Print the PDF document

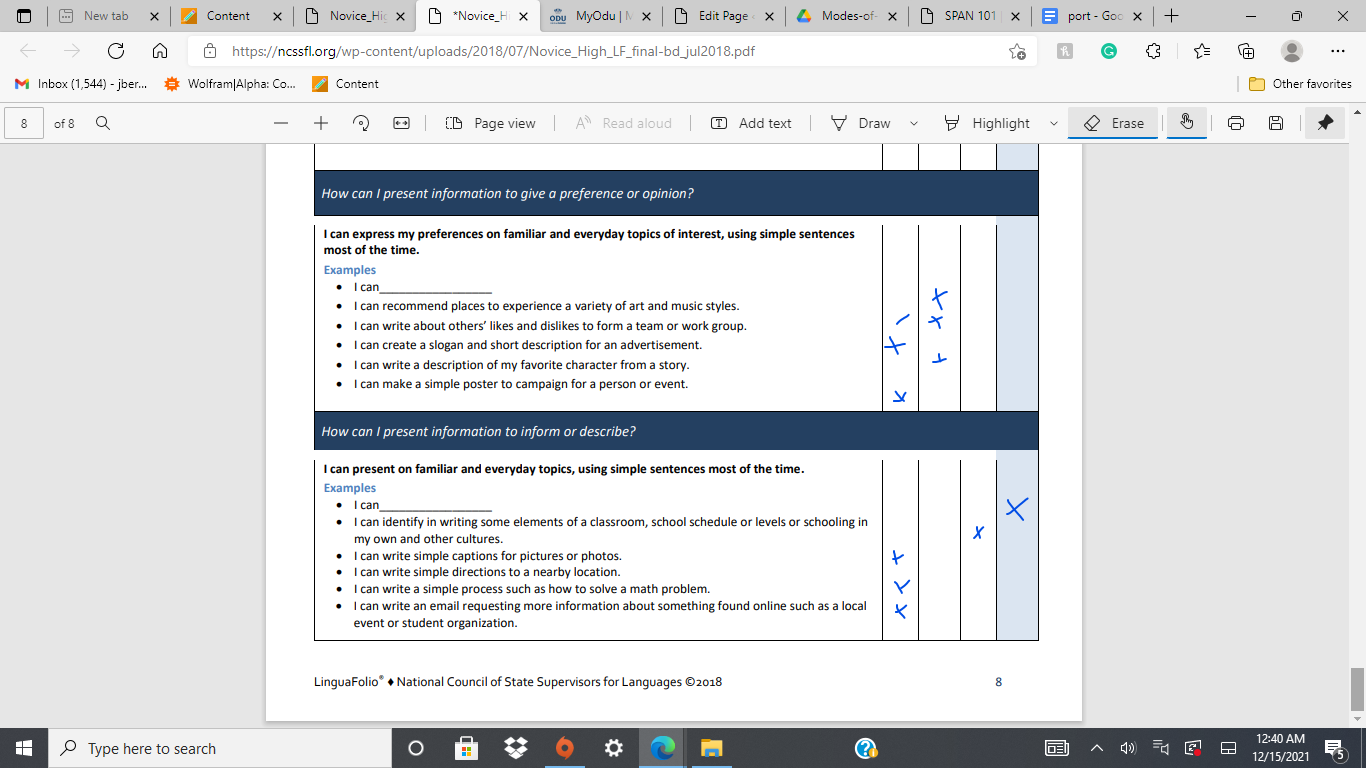pyautogui.click(x=1236, y=123)
